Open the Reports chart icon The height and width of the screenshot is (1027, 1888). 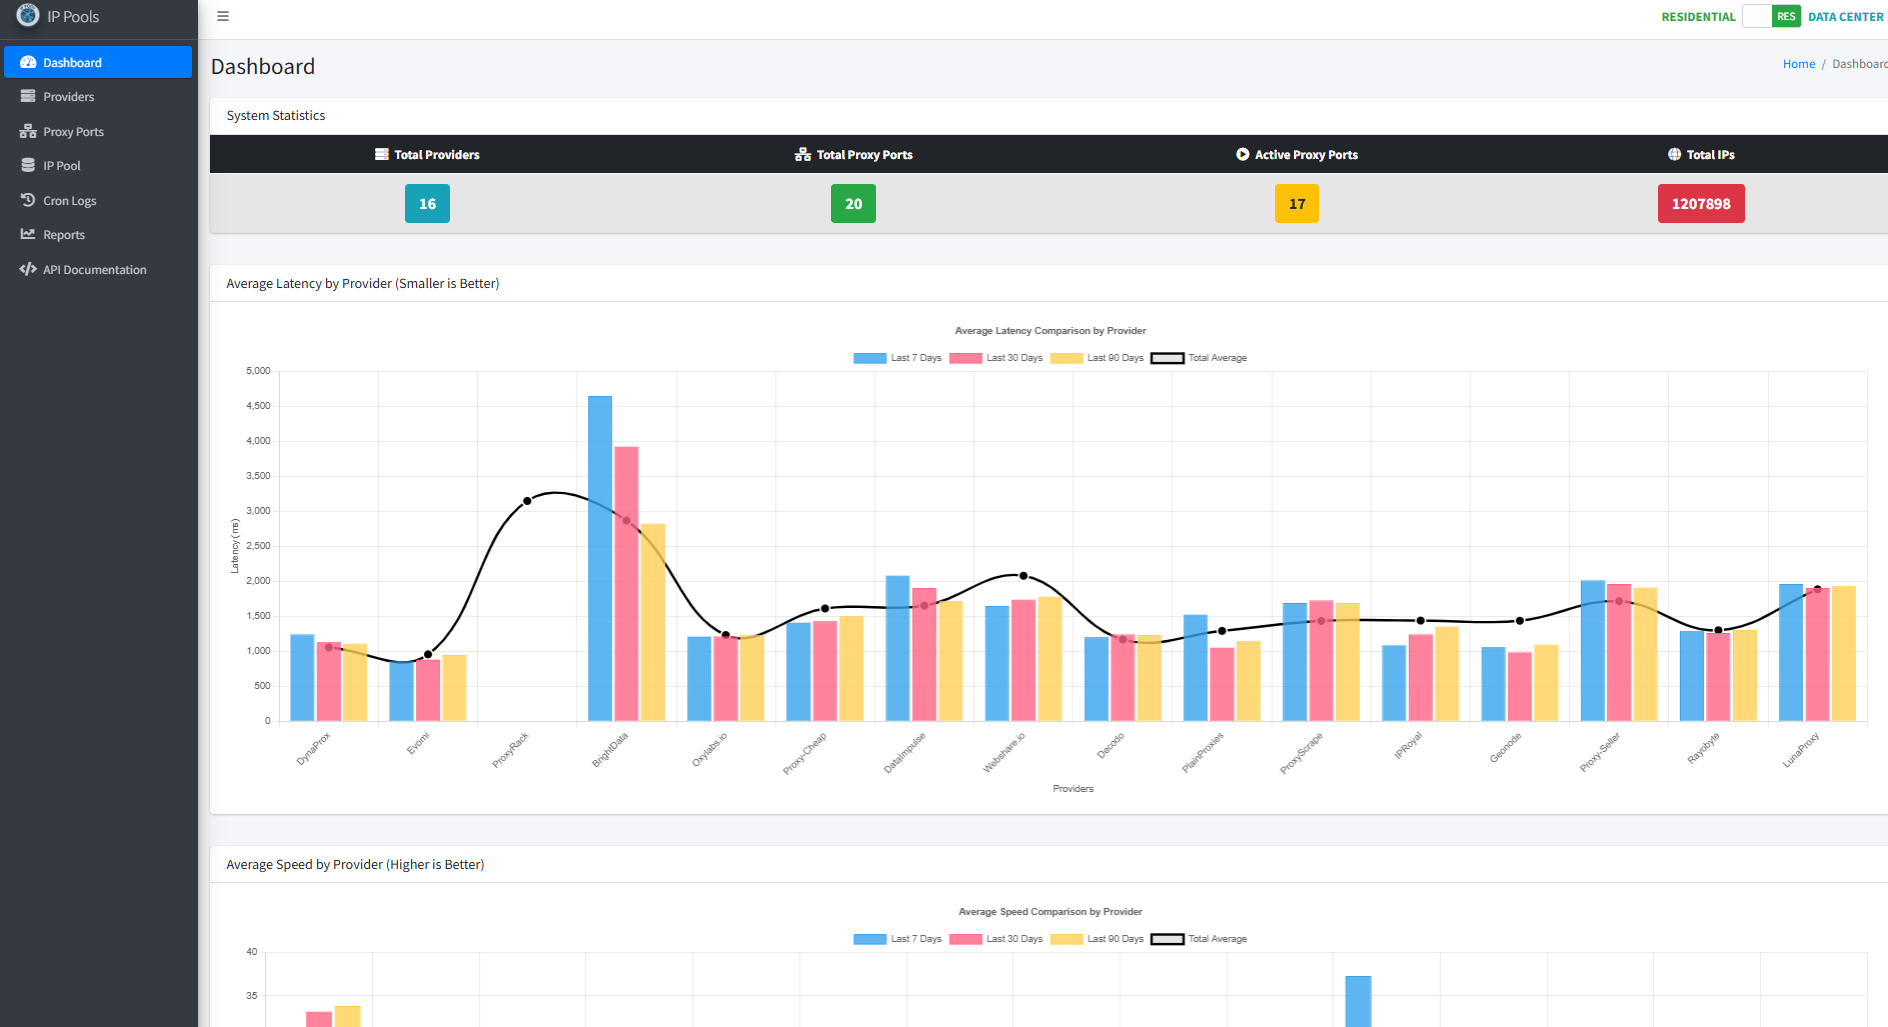click(28, 234)
